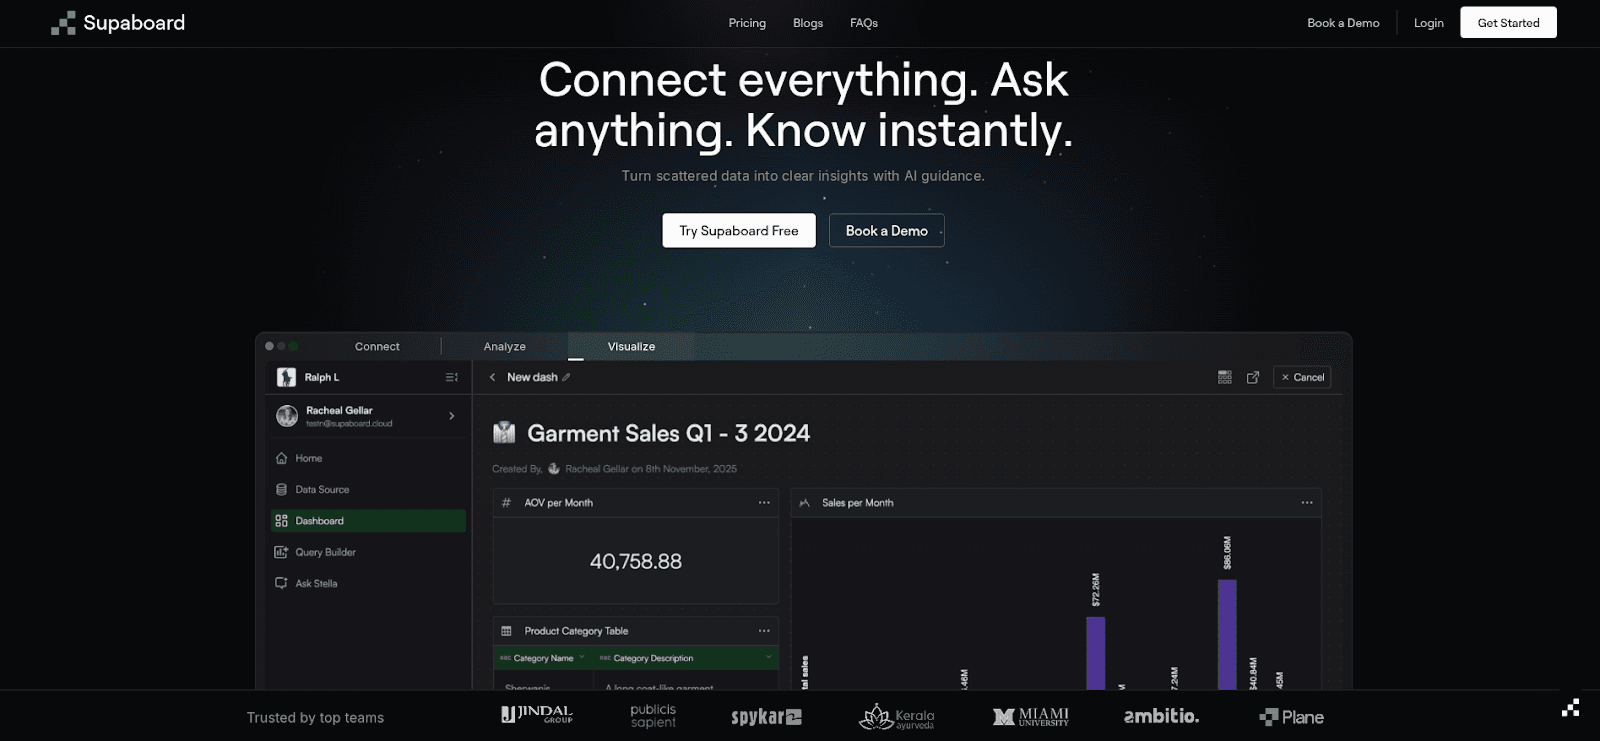Click the Racheal Gellar profile picture
Image resolution: width=1600 pixels, height=741 pixels.
click(287, 416)
